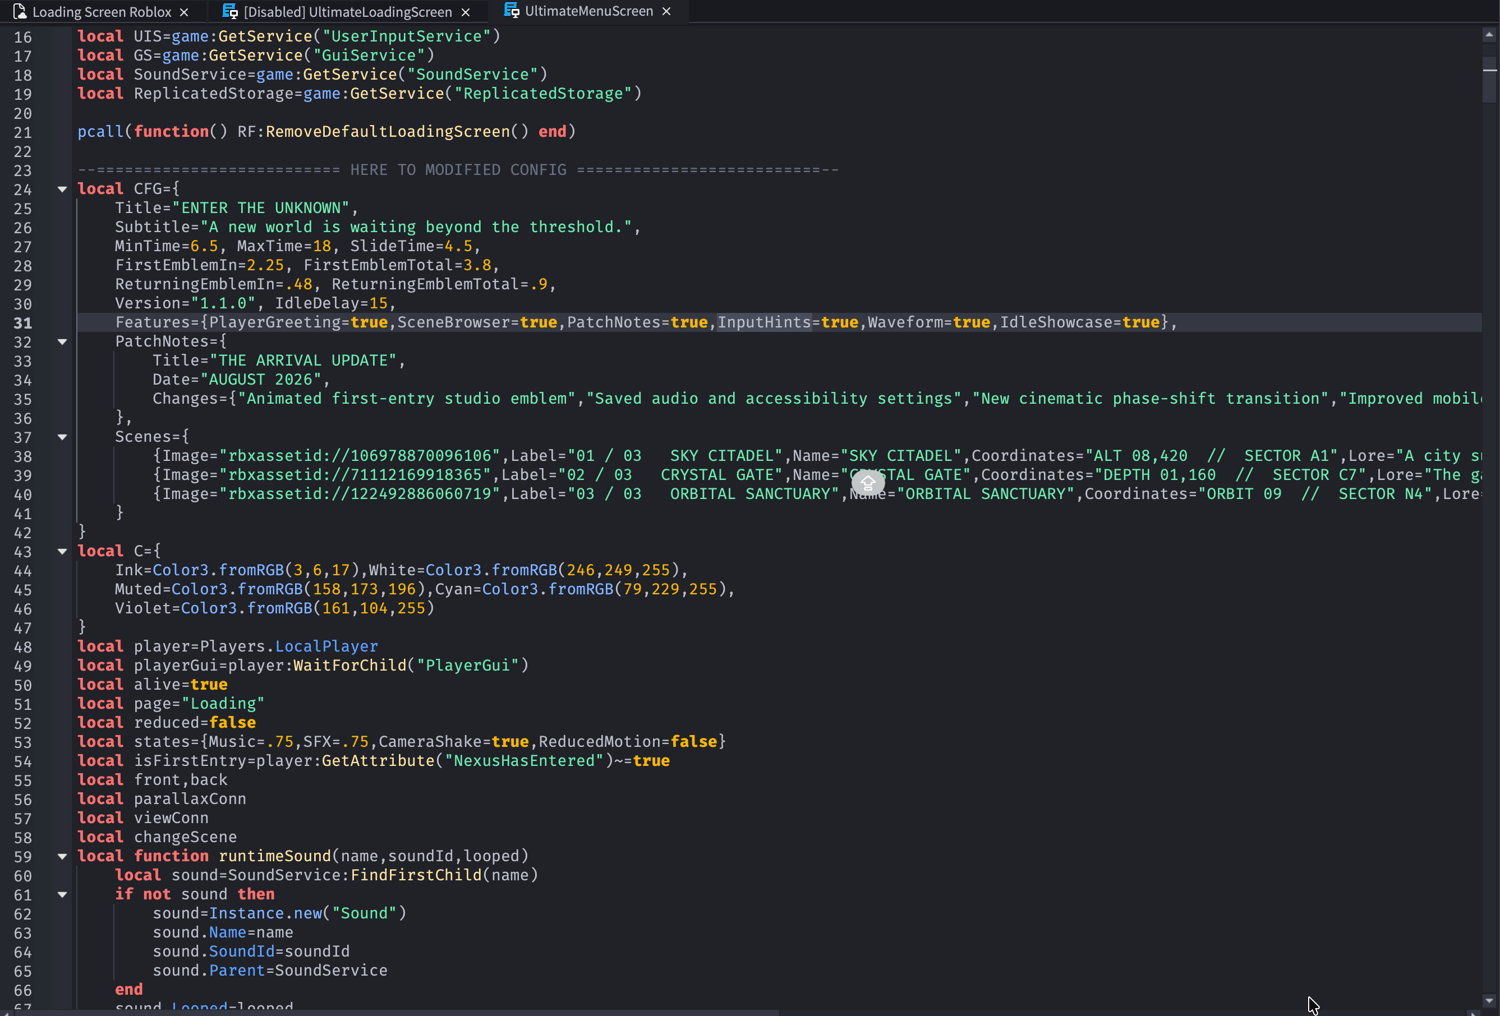Viewport: 1500px width, 1016px height.
Task: Click the sound.SoundId=soundId line
Action: point(251,951)
